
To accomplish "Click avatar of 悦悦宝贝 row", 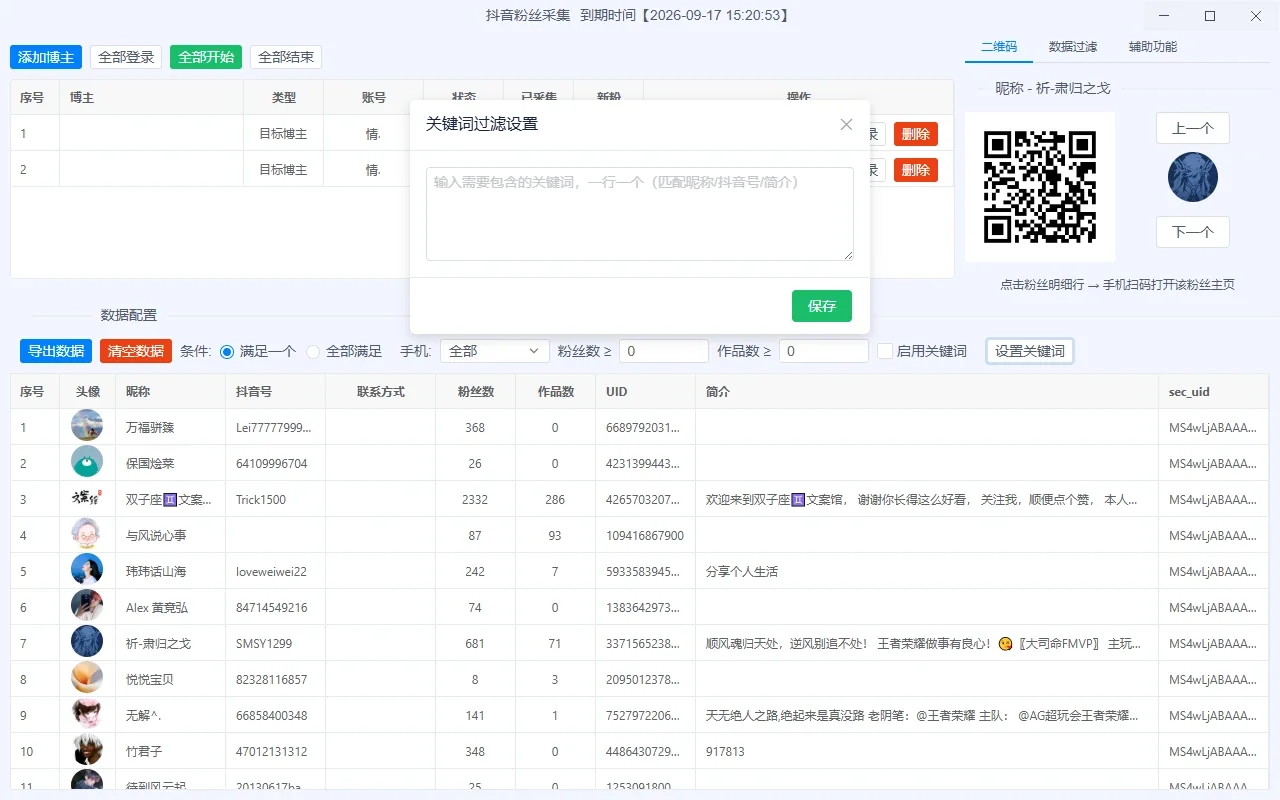I will click(87, 678).
